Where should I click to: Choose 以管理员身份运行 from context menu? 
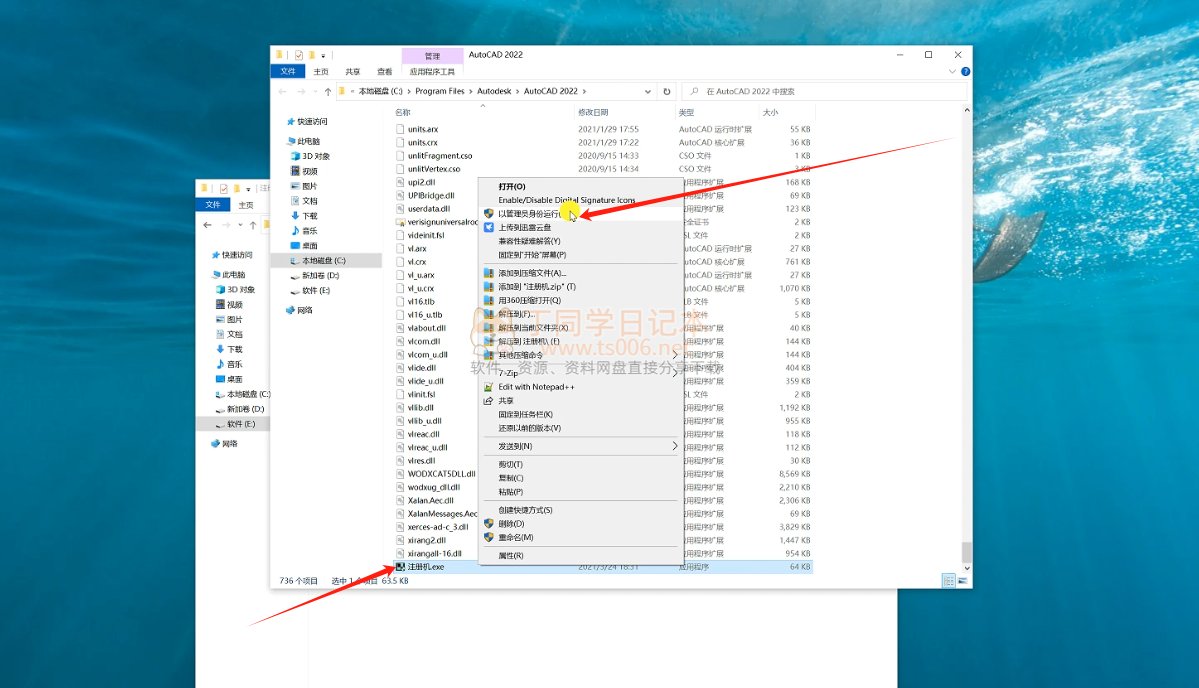pos(529,214)
